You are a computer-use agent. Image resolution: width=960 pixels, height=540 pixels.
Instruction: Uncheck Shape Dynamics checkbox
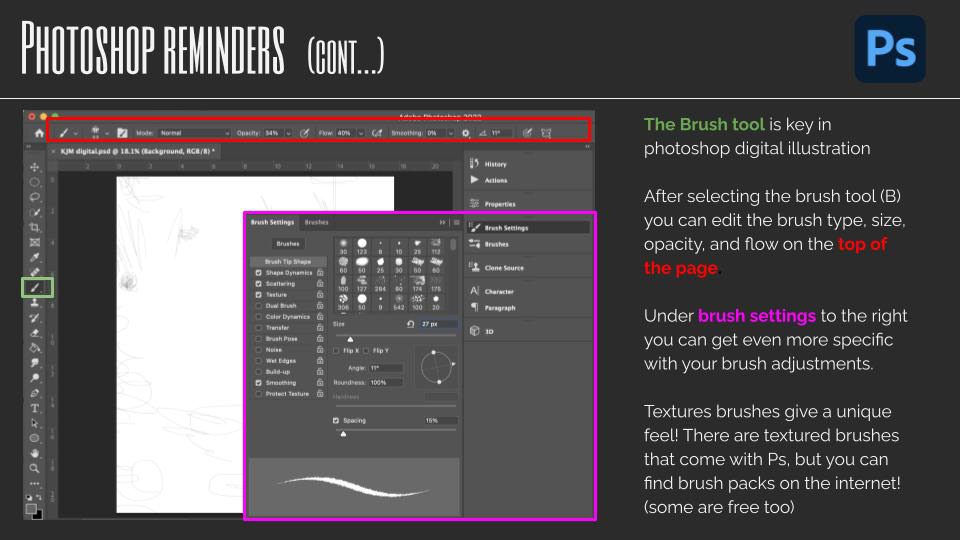coord(258,272)
